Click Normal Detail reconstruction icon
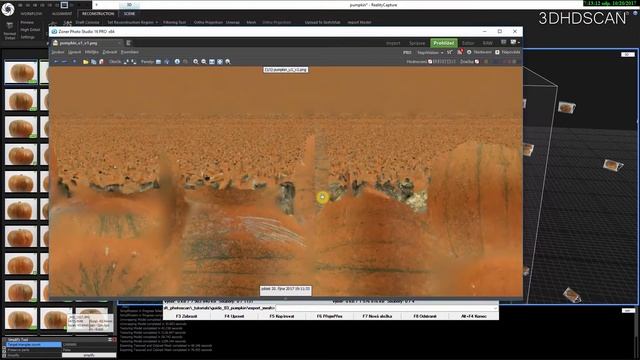640x360 pixels. (x=9, y=31)
